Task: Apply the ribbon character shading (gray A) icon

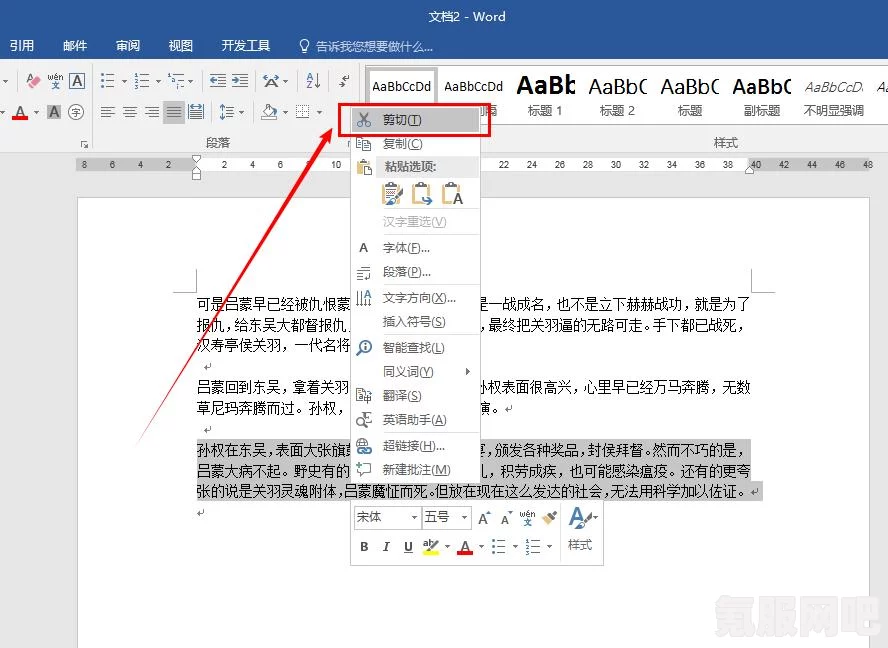Action: pyautogui.click(x=54, y=112)
